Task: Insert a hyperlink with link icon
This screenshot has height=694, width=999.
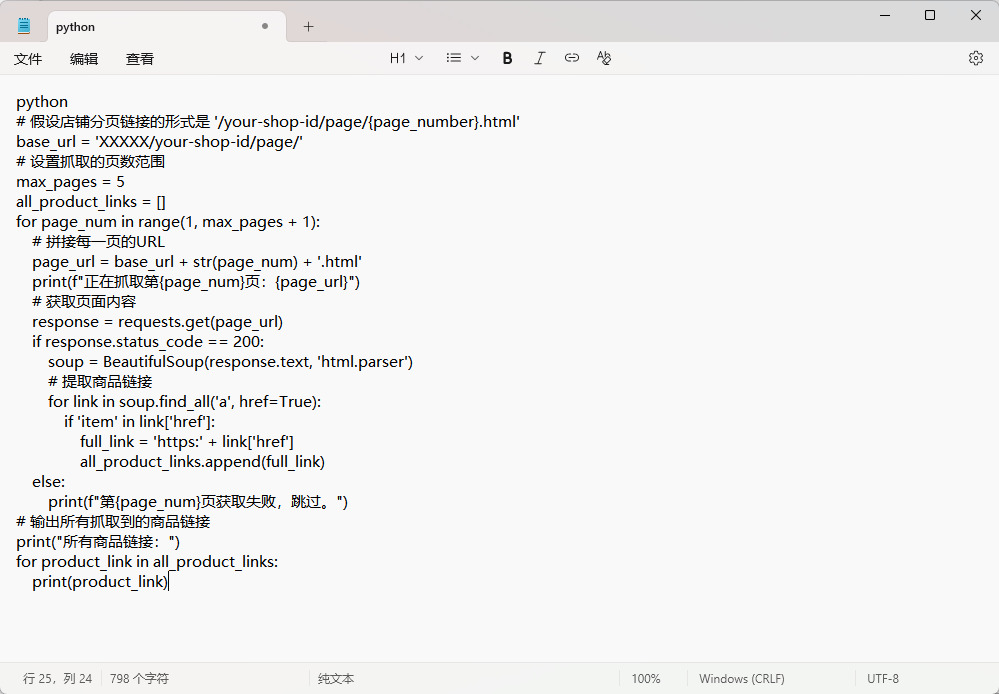Action: coord(571,58)
